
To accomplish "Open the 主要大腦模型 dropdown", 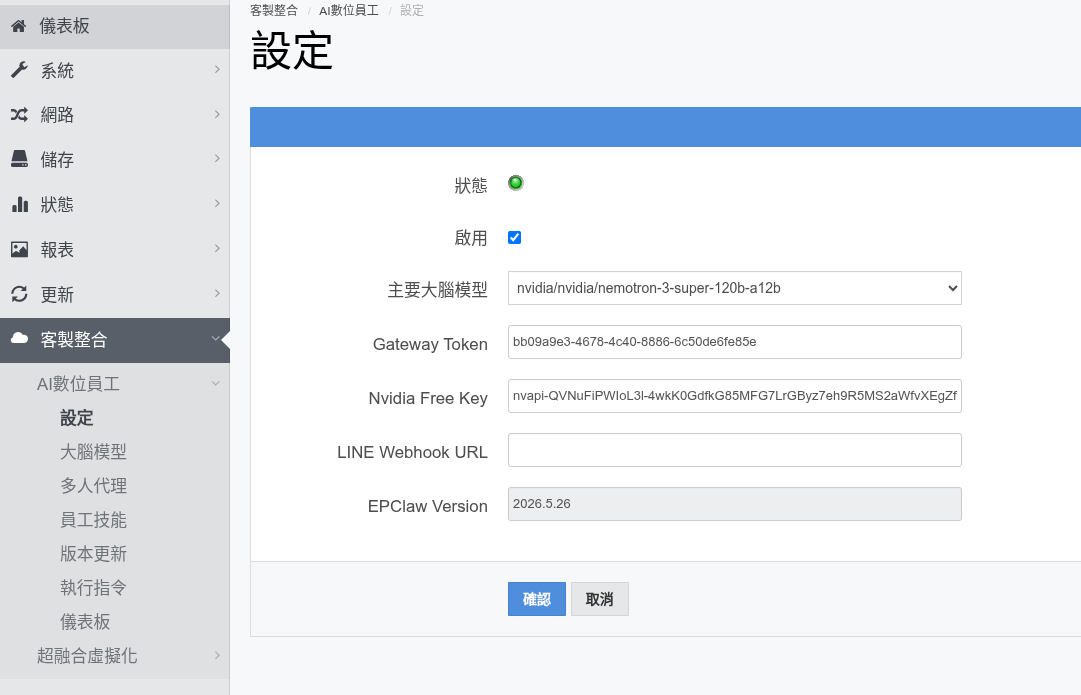I will click(735, 288).
